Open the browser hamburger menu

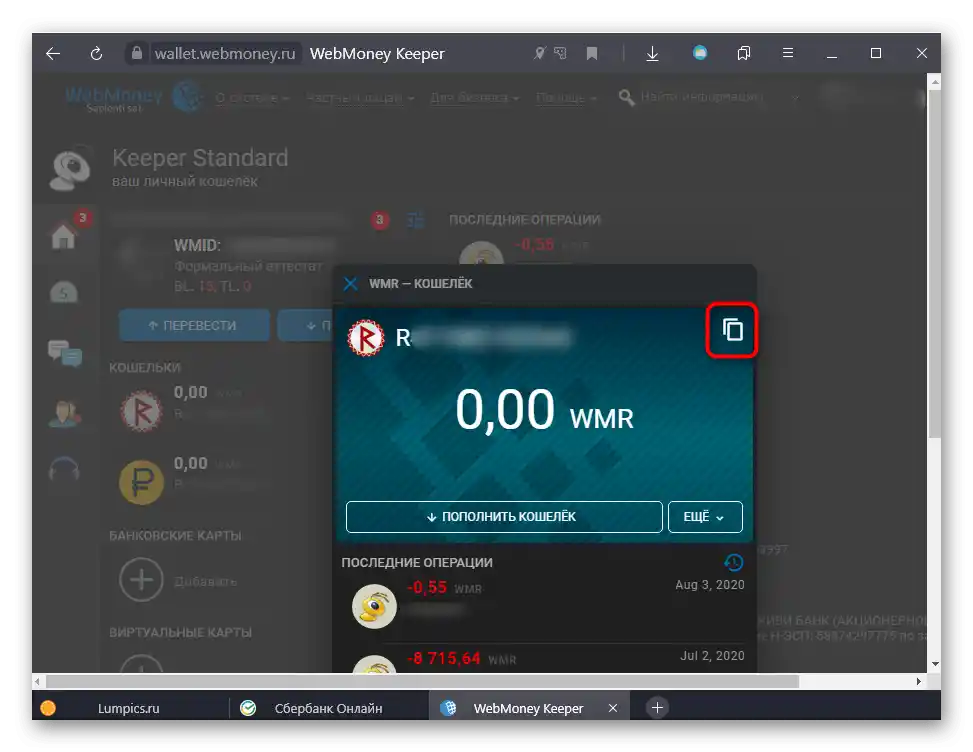[x=788, y=53]
